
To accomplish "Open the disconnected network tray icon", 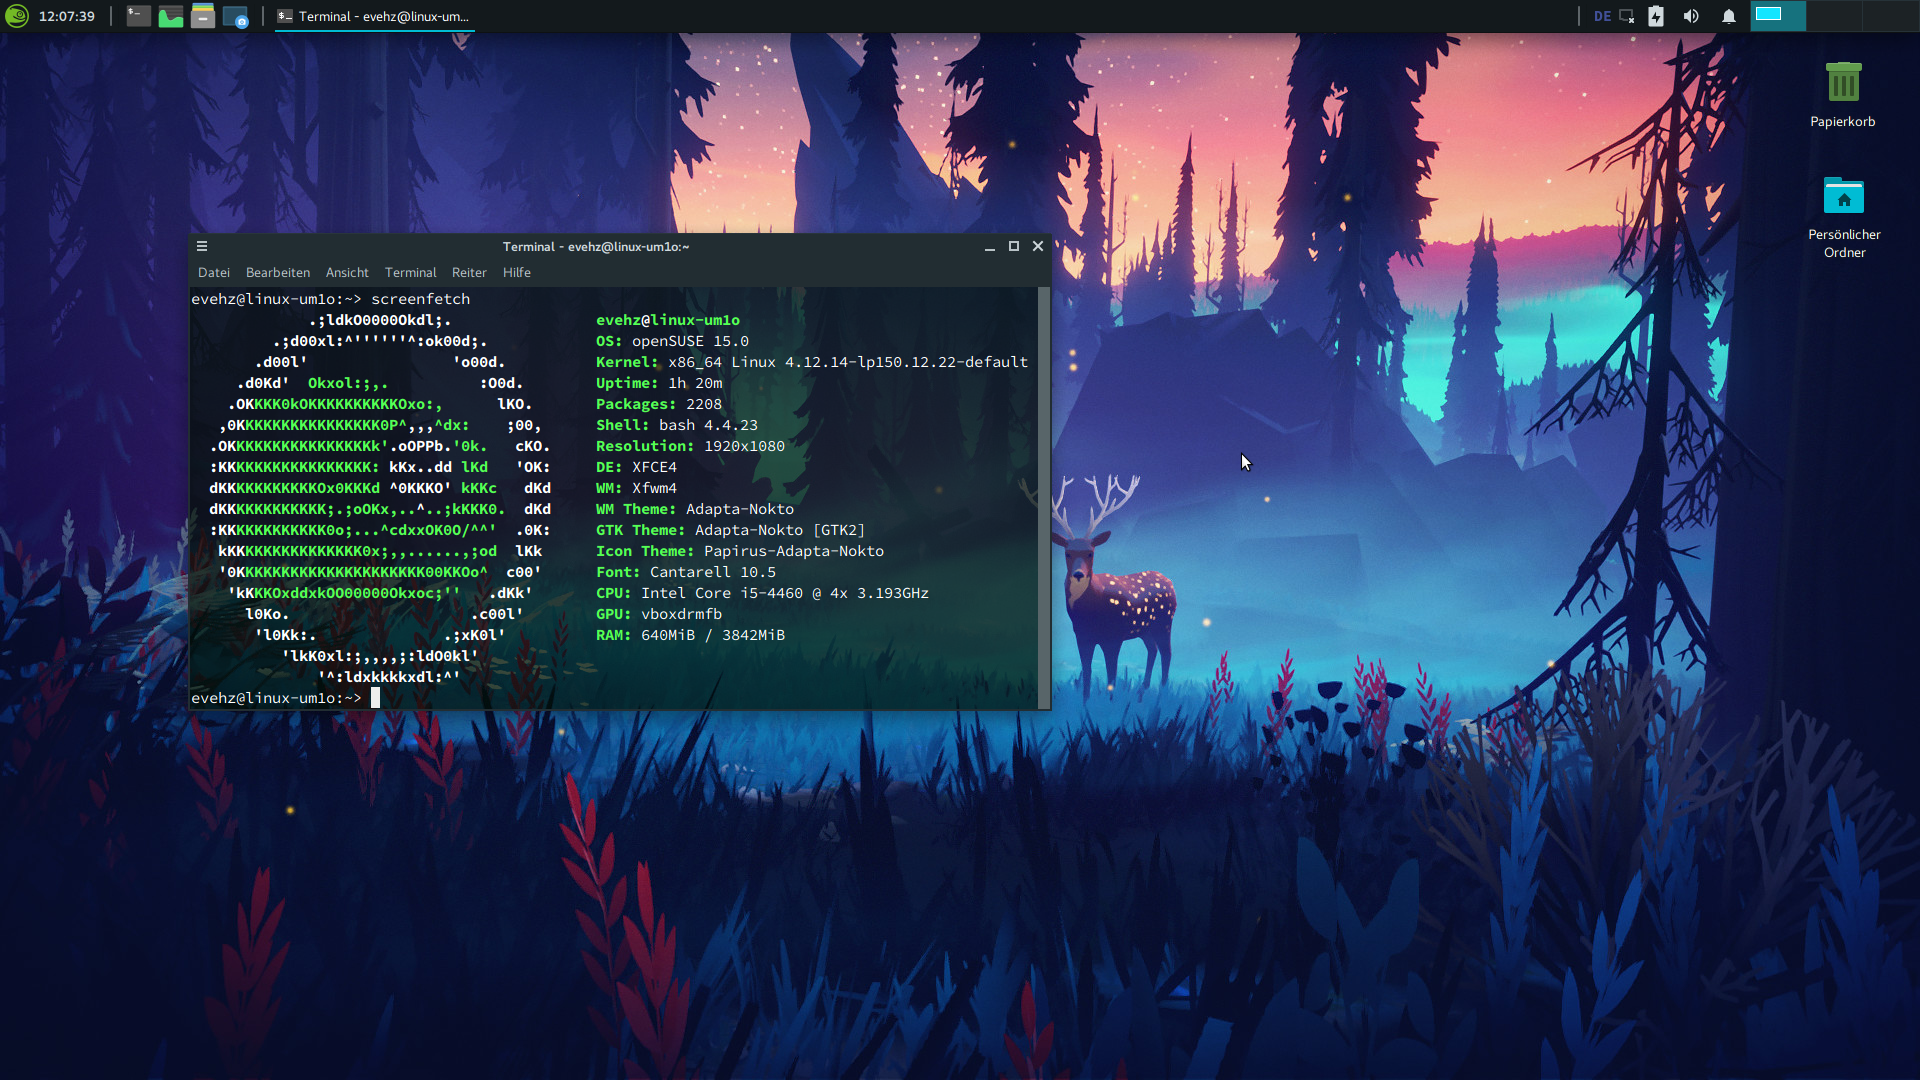I will coord(1627,16).
